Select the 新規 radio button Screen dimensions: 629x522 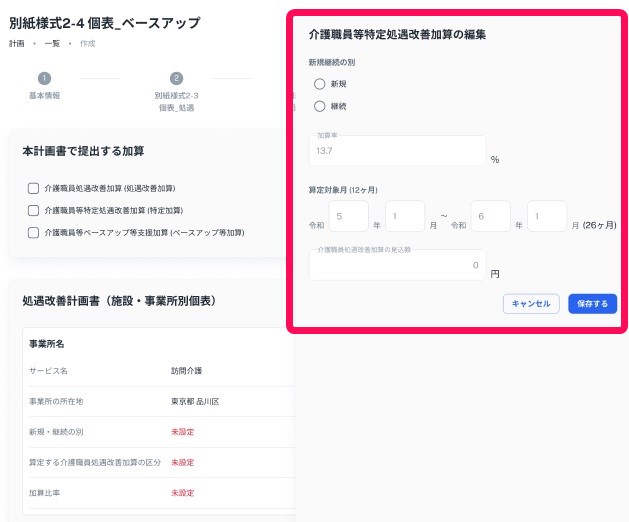[x=320, y=84]
